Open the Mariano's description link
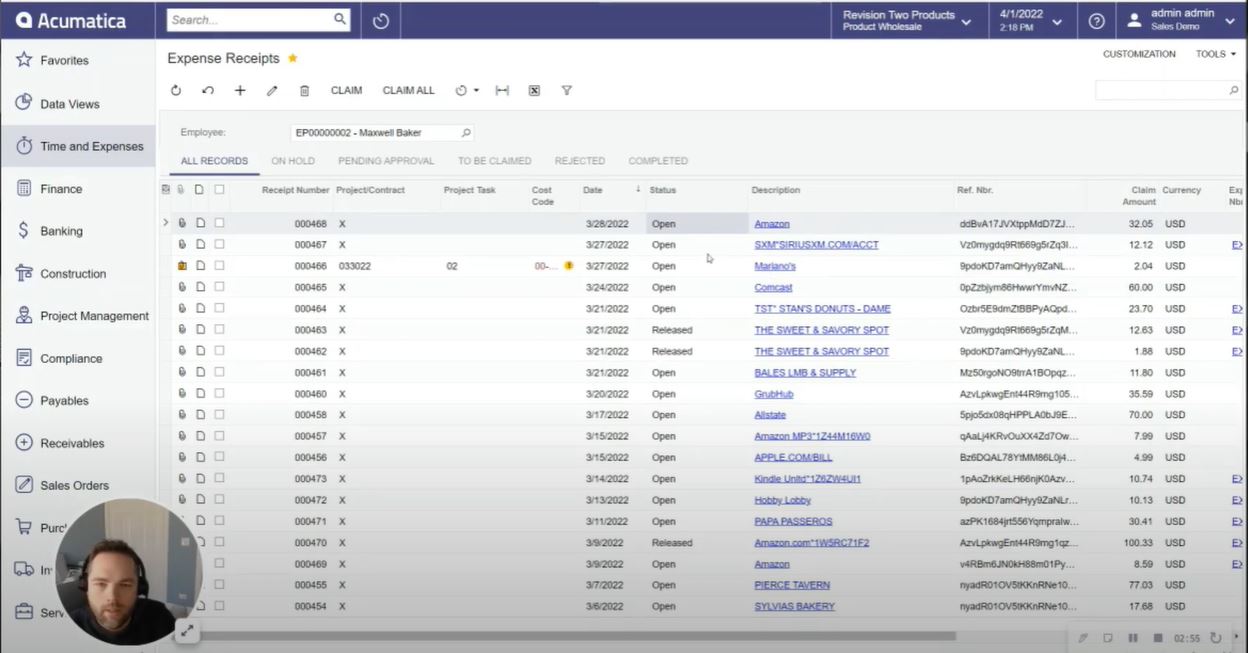The width and height of the screenshot is (1248, 653). [x=775, y=266]
